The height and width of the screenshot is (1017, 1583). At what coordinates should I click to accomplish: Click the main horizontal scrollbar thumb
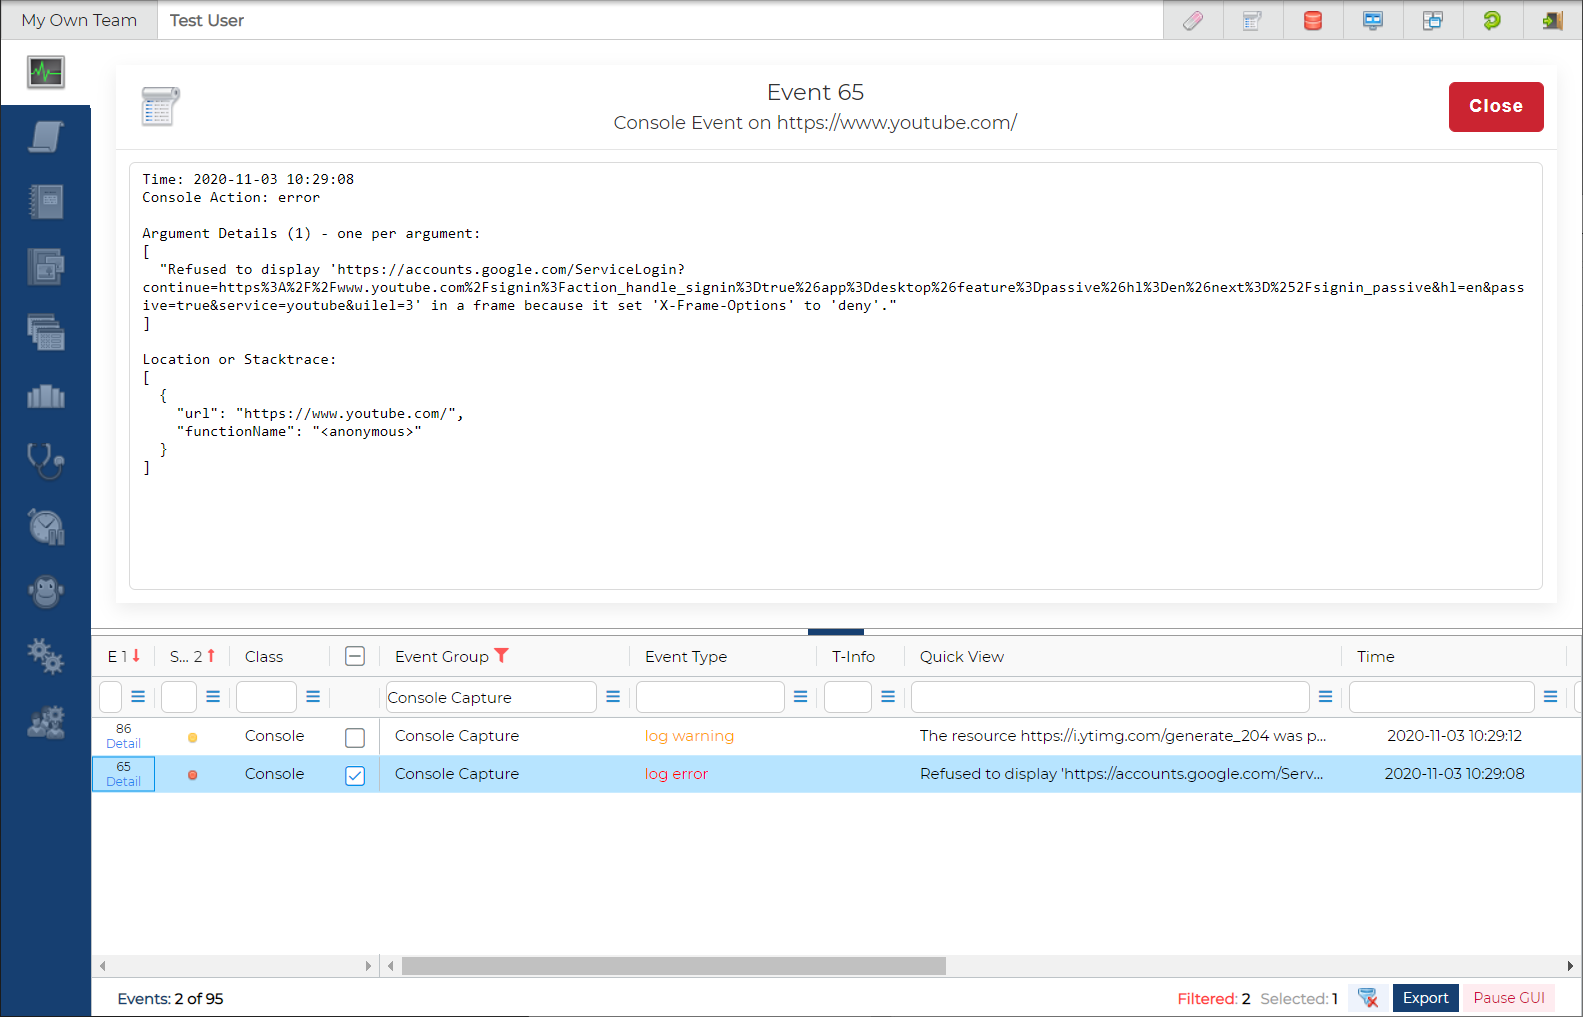674,966
